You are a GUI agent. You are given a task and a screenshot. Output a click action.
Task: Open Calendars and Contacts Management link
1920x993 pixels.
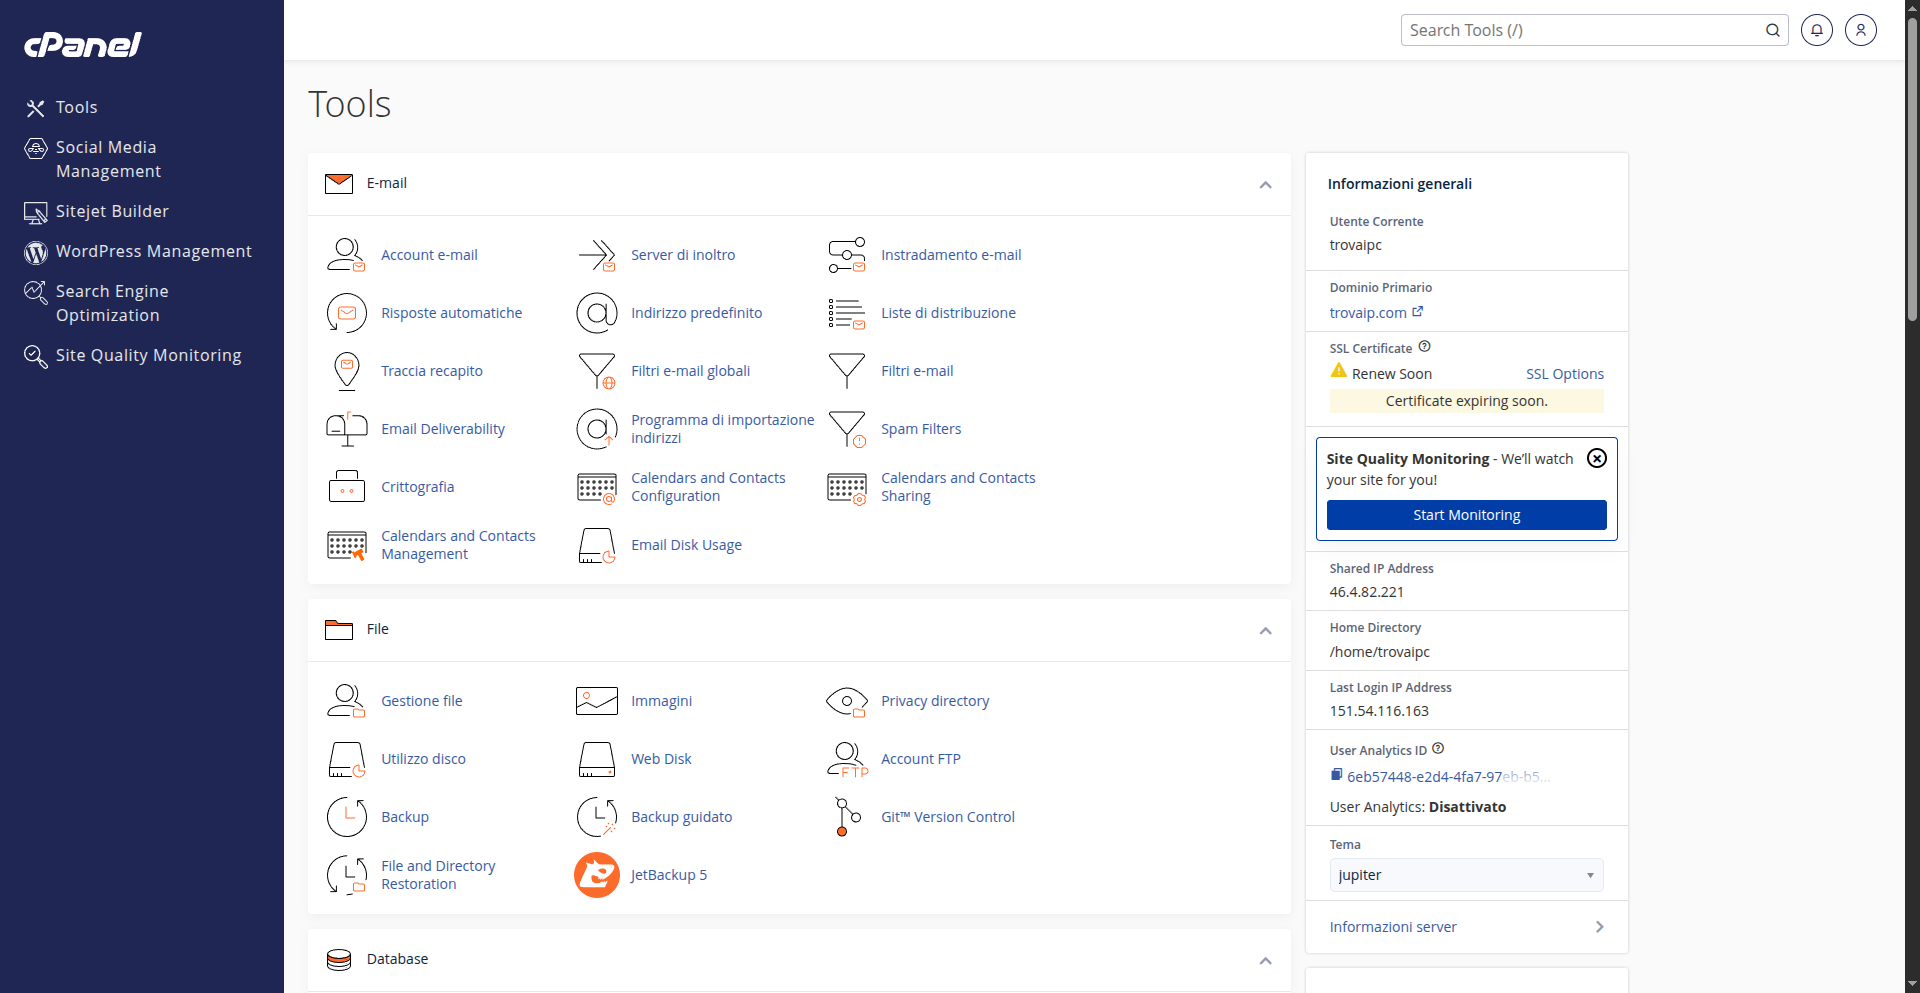tap(458, 545)
